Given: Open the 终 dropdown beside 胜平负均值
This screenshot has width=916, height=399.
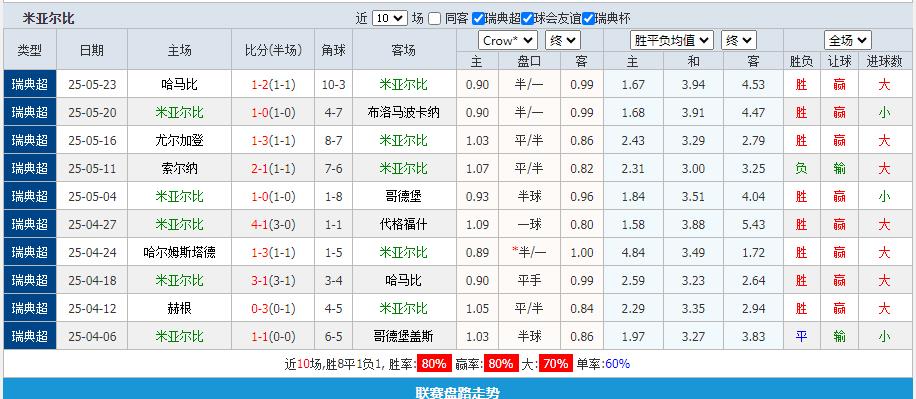Looking at the screenshot, I should pyautogui.click(x=739, y=40).
